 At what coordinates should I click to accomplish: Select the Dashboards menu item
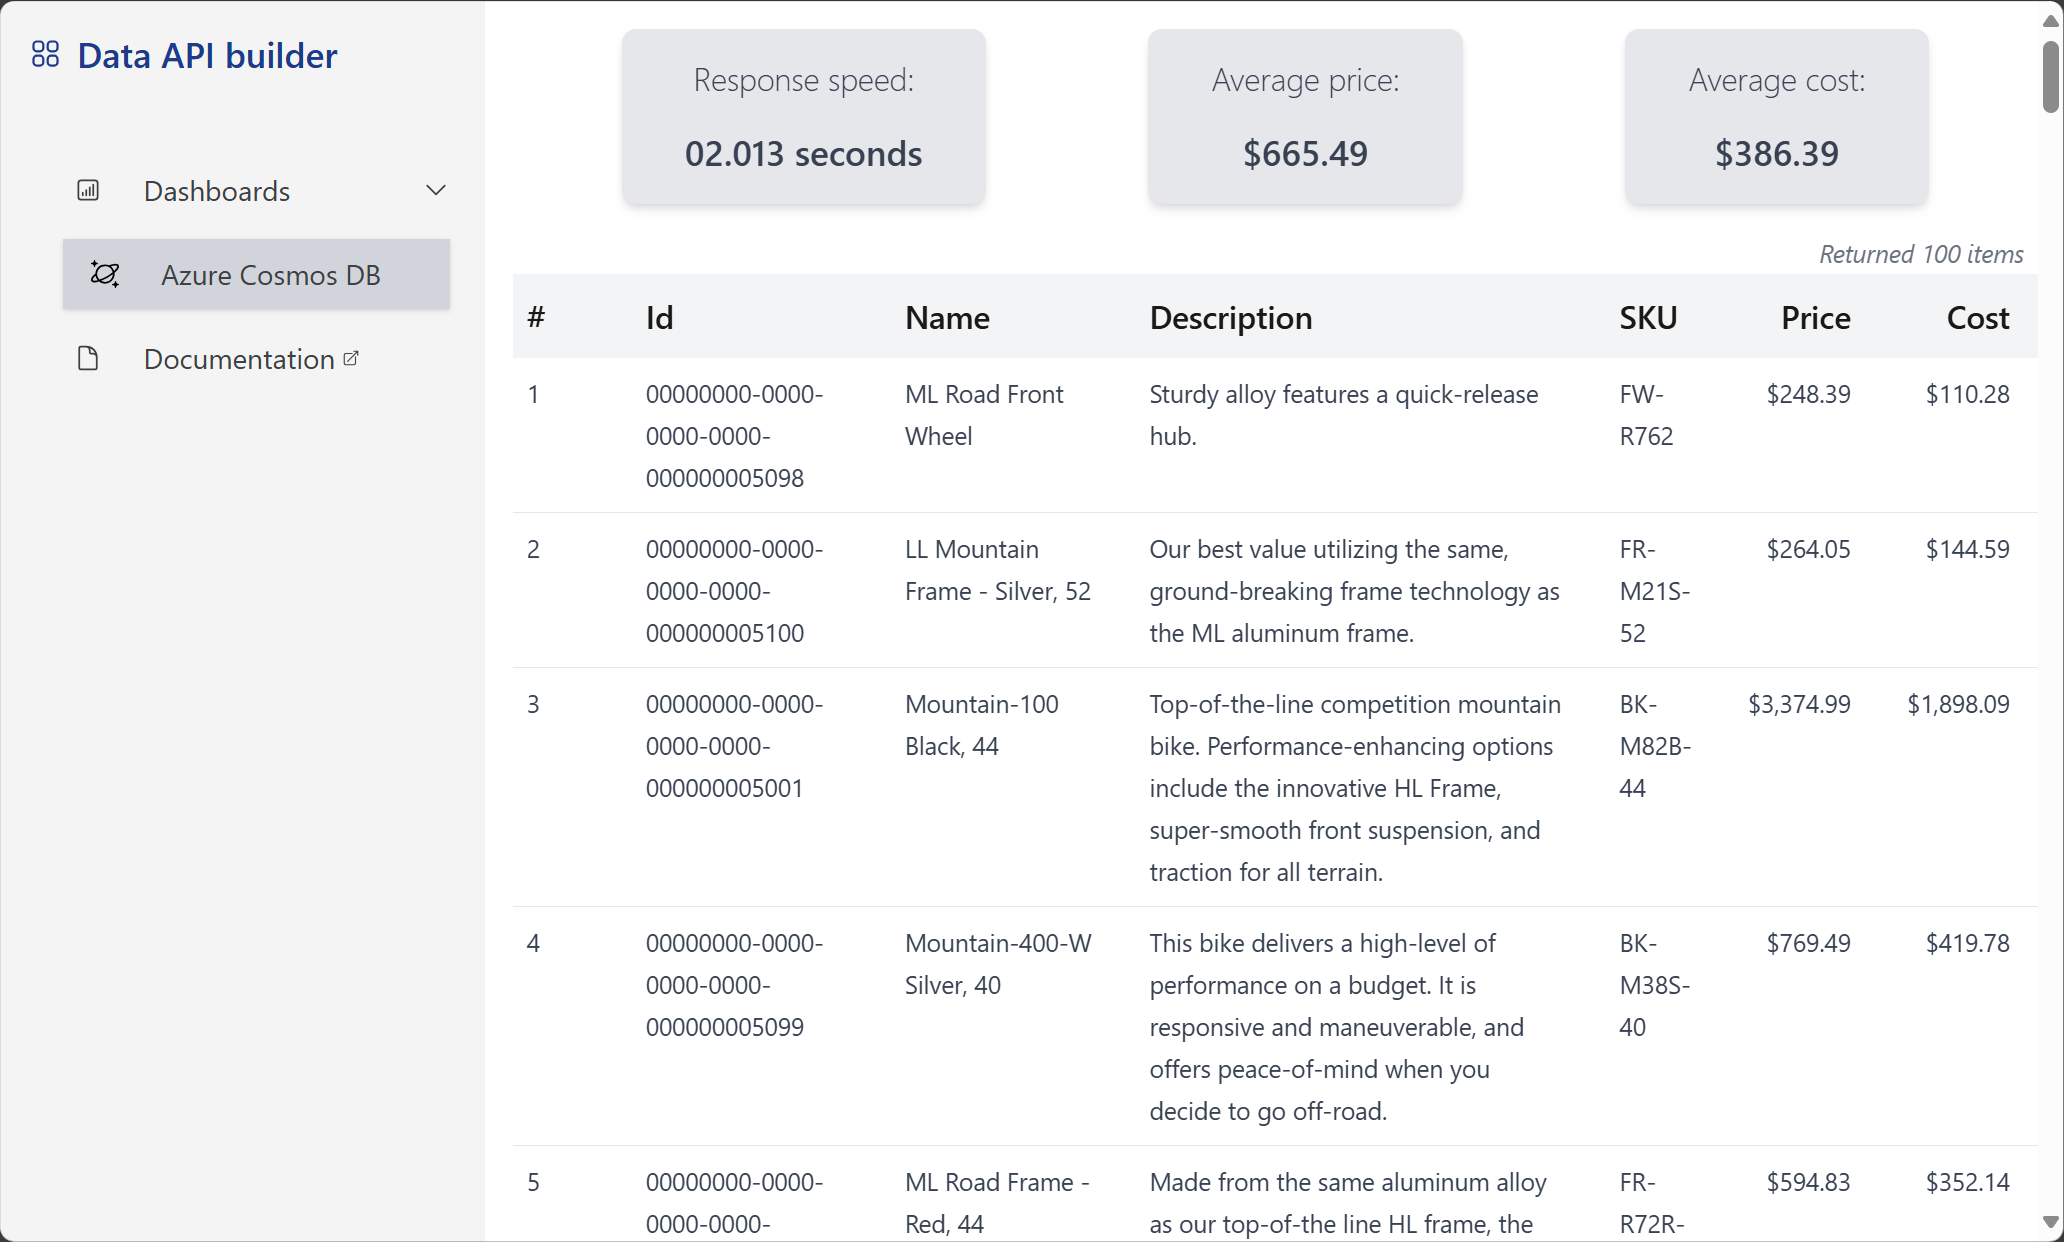pyautogui.click(x=217, y=191)
